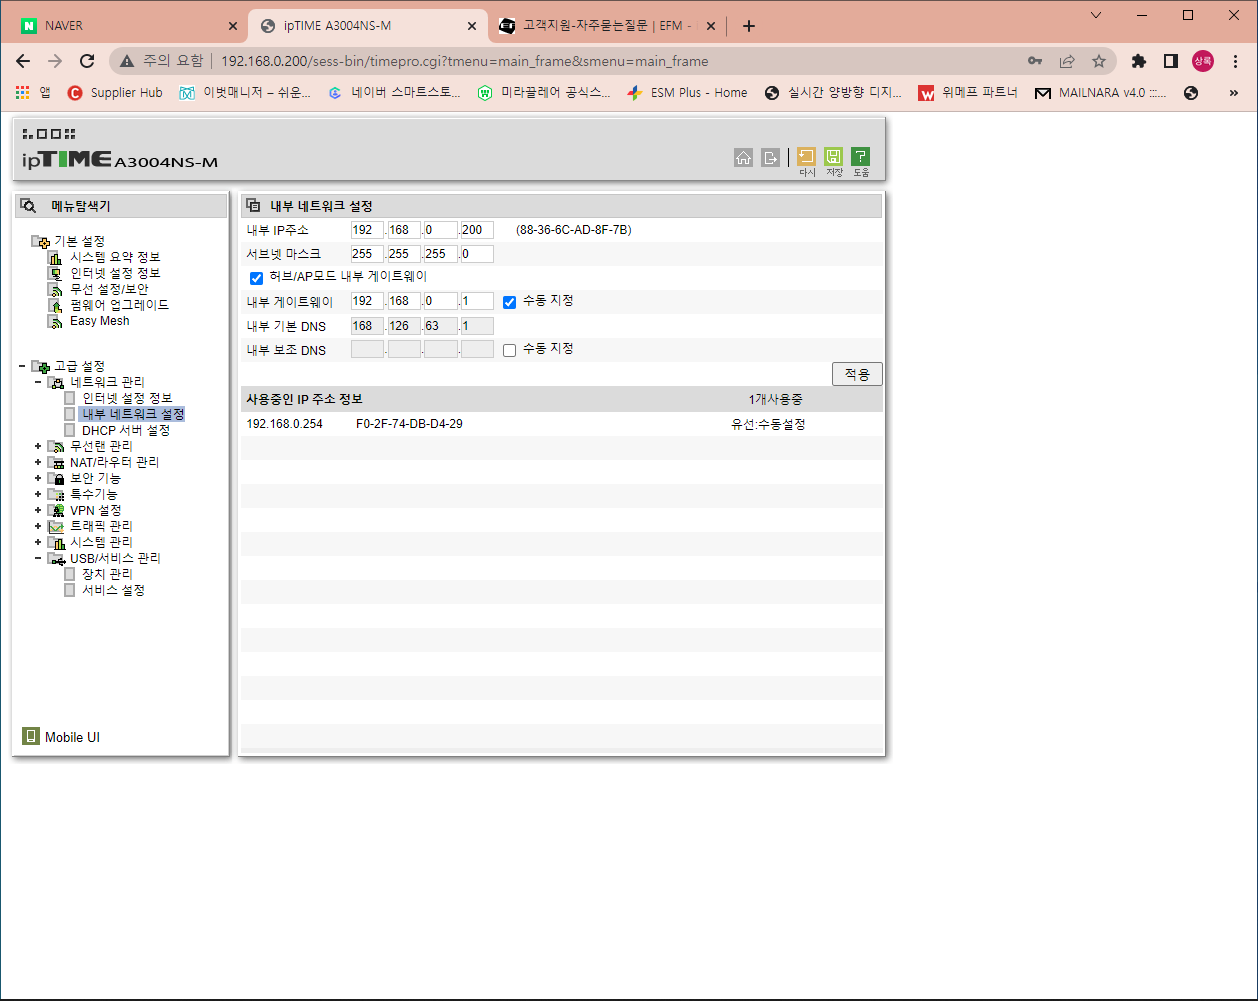Open the Mobile UI link
The width and height of the screenshot is (1258, 1001).
[x=72, y=737]
